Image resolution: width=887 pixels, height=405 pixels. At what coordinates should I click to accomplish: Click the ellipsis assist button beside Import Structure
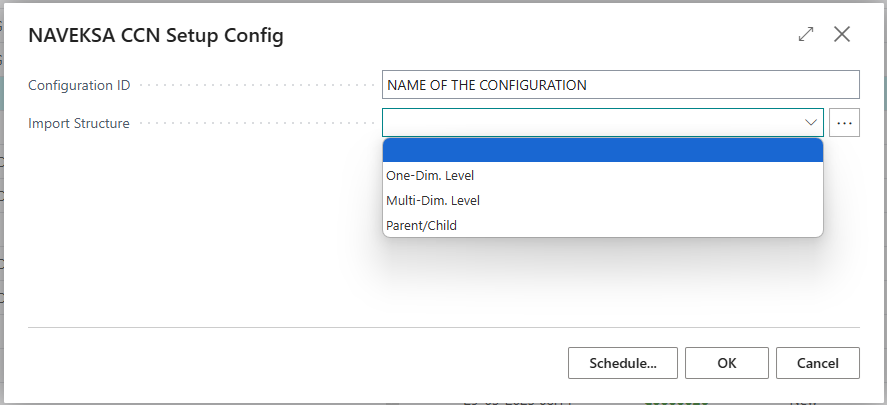click(844, 123)
